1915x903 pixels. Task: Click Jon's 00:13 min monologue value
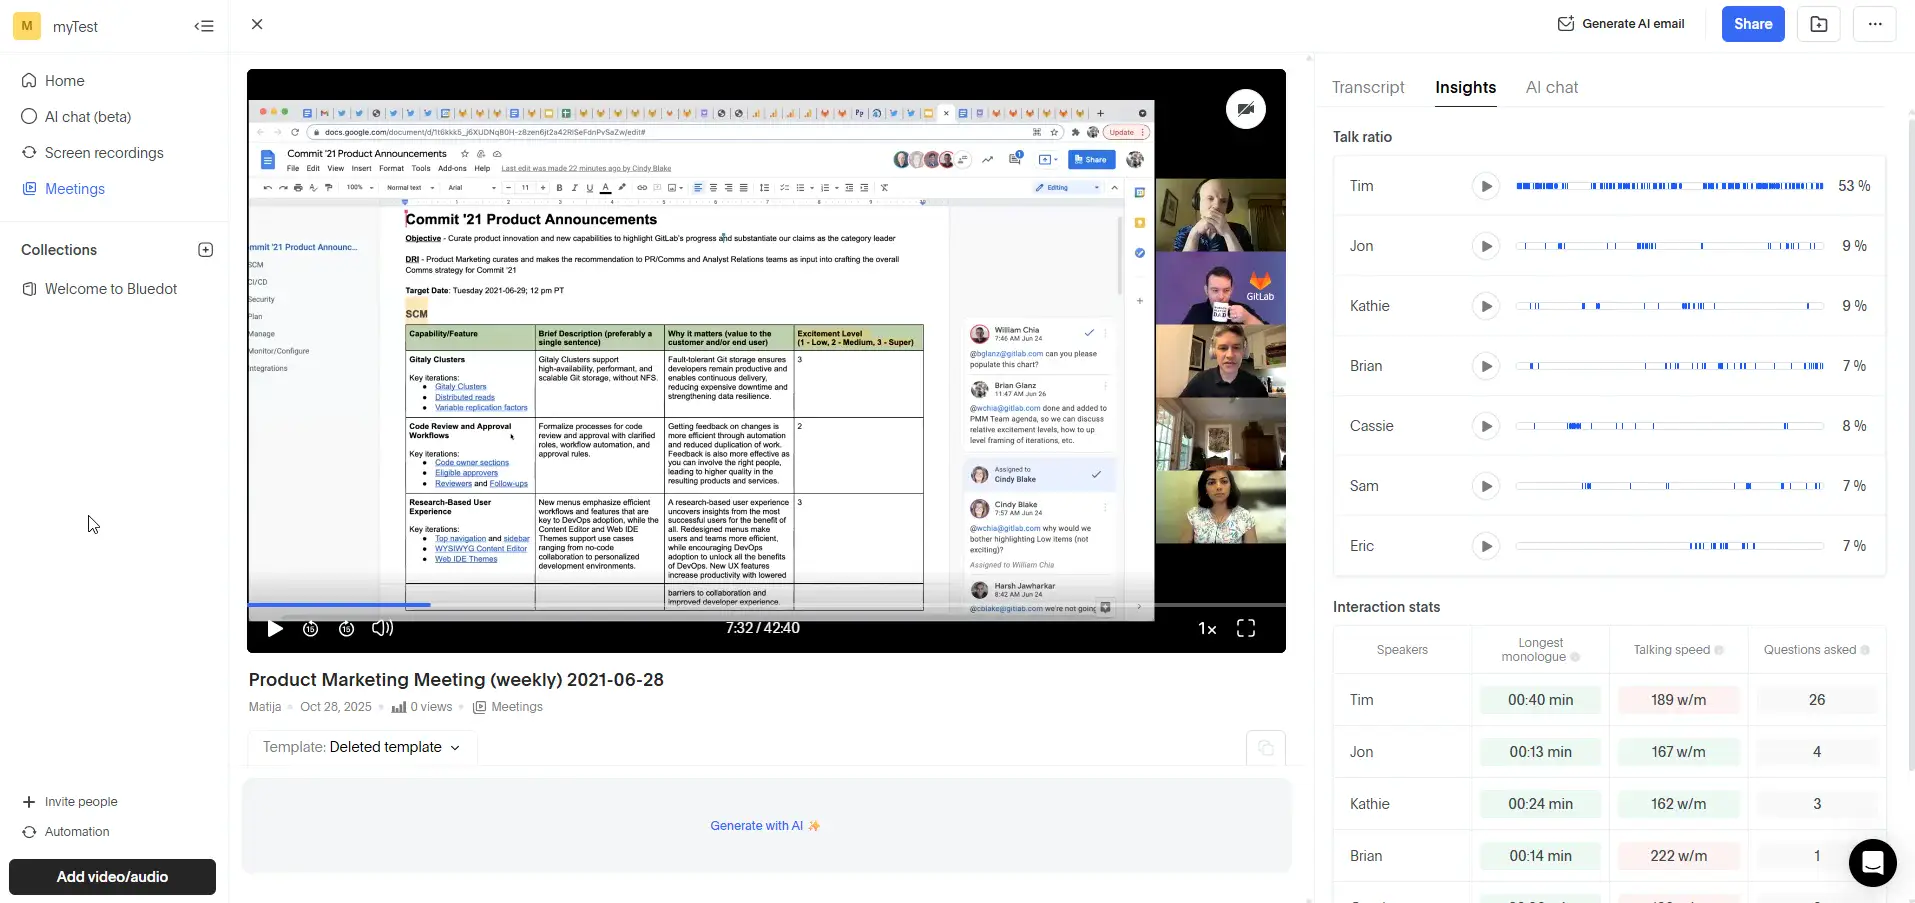1541,752
